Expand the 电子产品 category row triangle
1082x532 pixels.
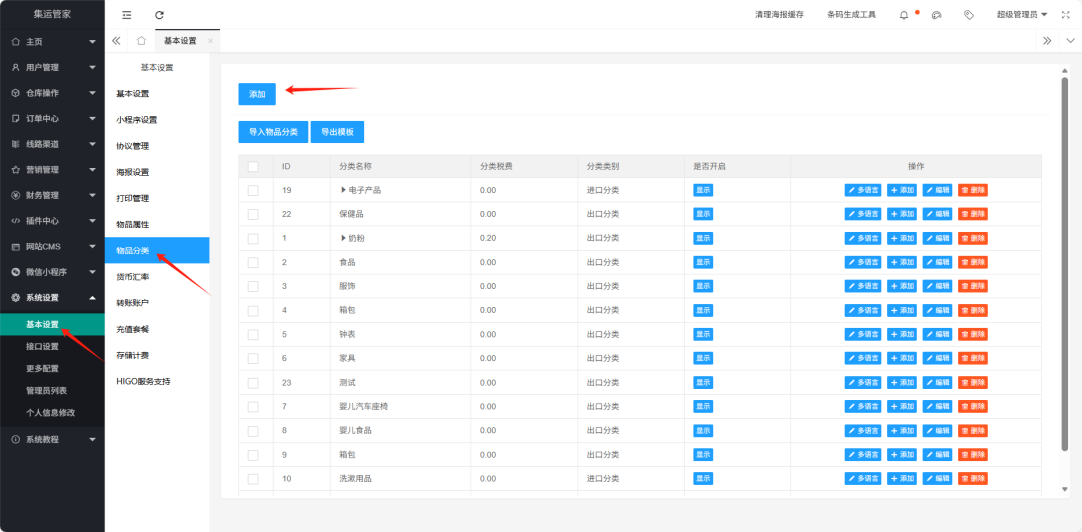pos(343,190)
